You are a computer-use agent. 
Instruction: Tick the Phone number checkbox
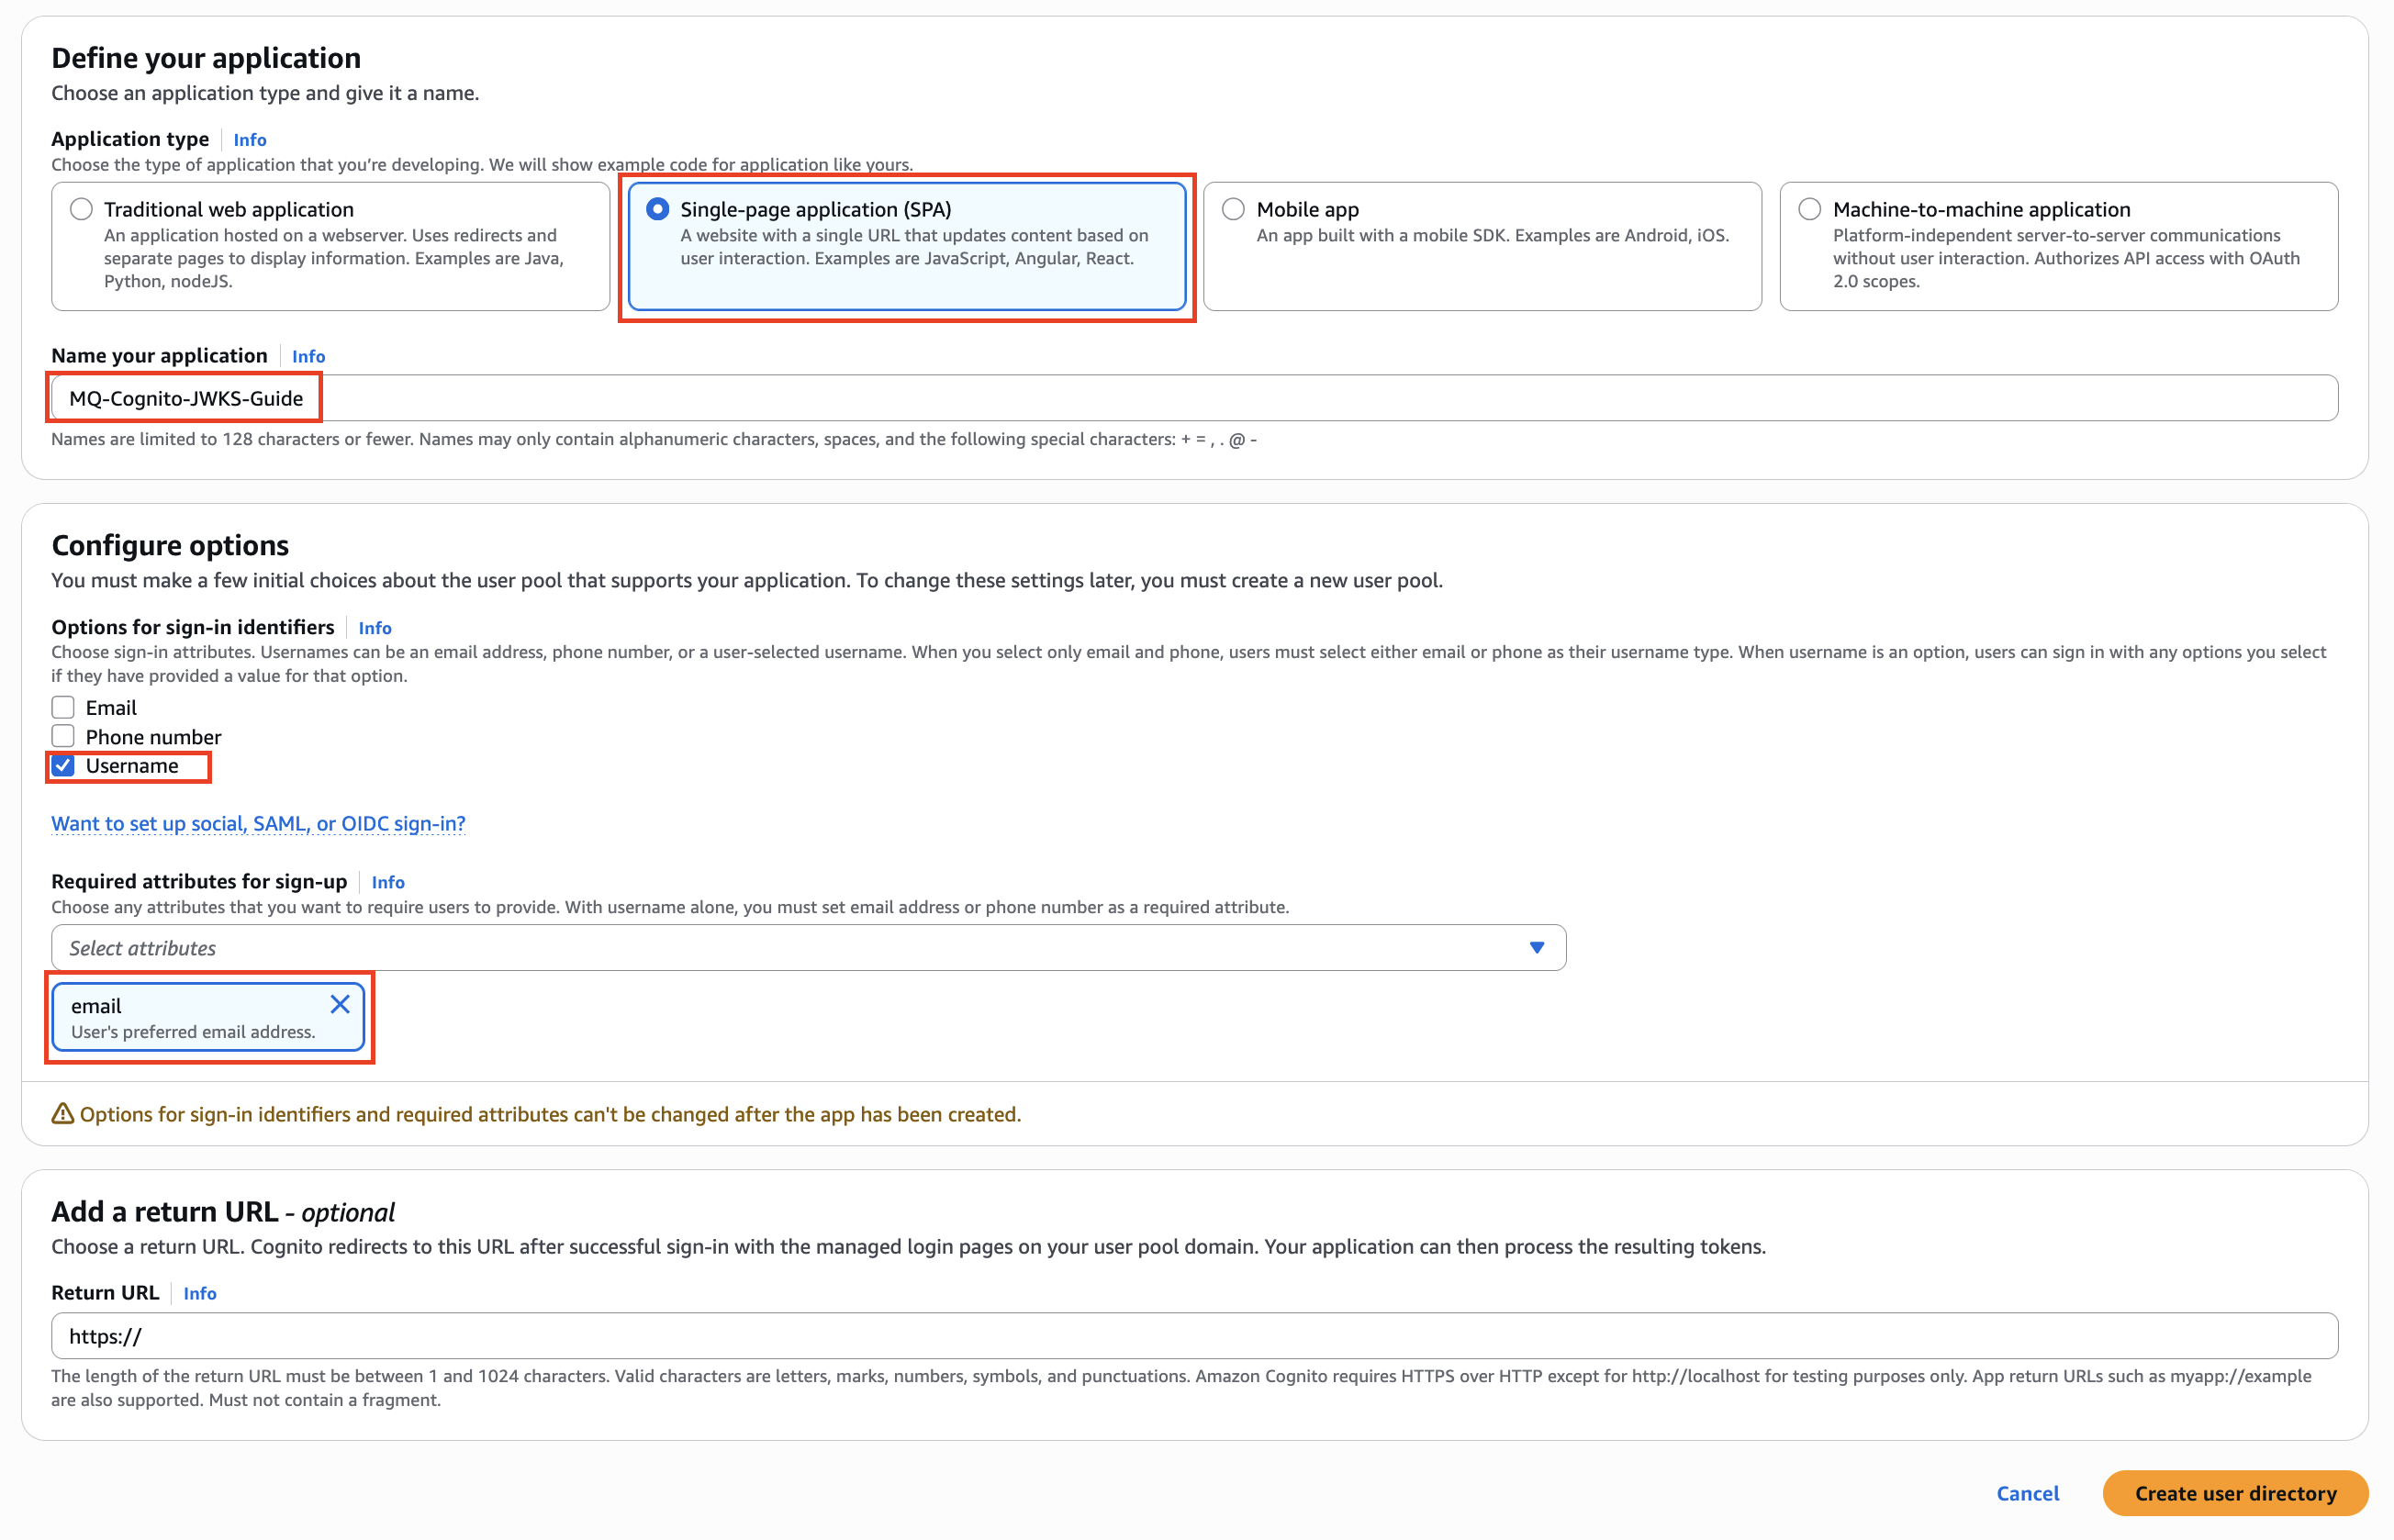pos(63,736)
